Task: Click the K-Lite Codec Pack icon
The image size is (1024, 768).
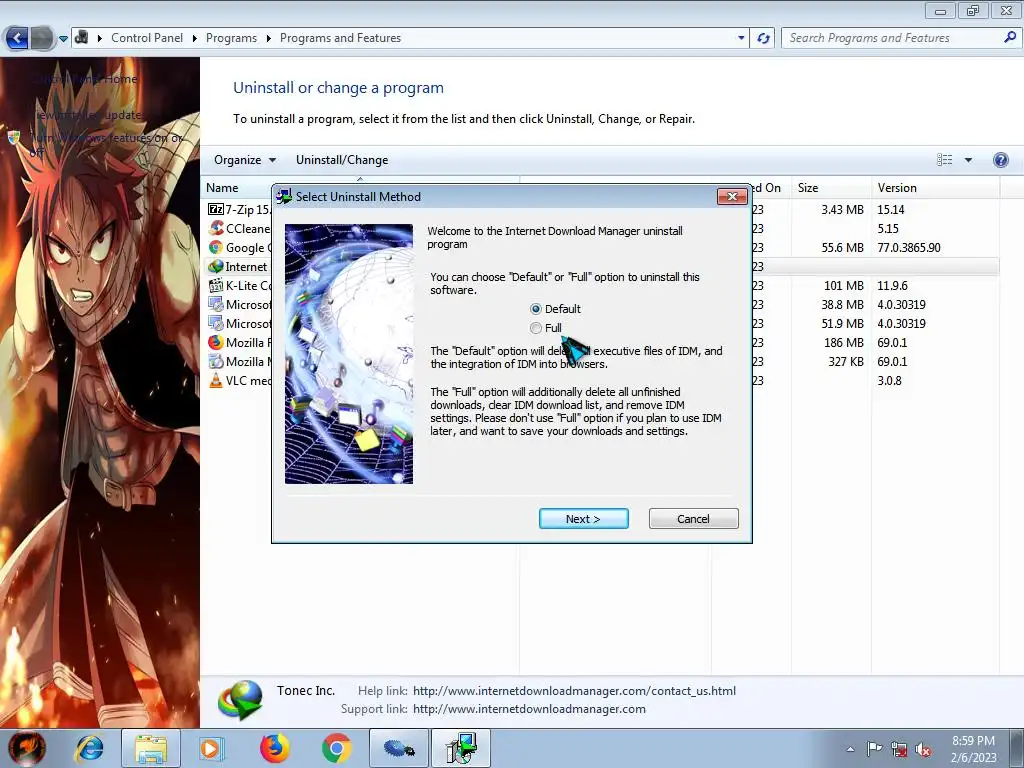Action: point(216,285)
